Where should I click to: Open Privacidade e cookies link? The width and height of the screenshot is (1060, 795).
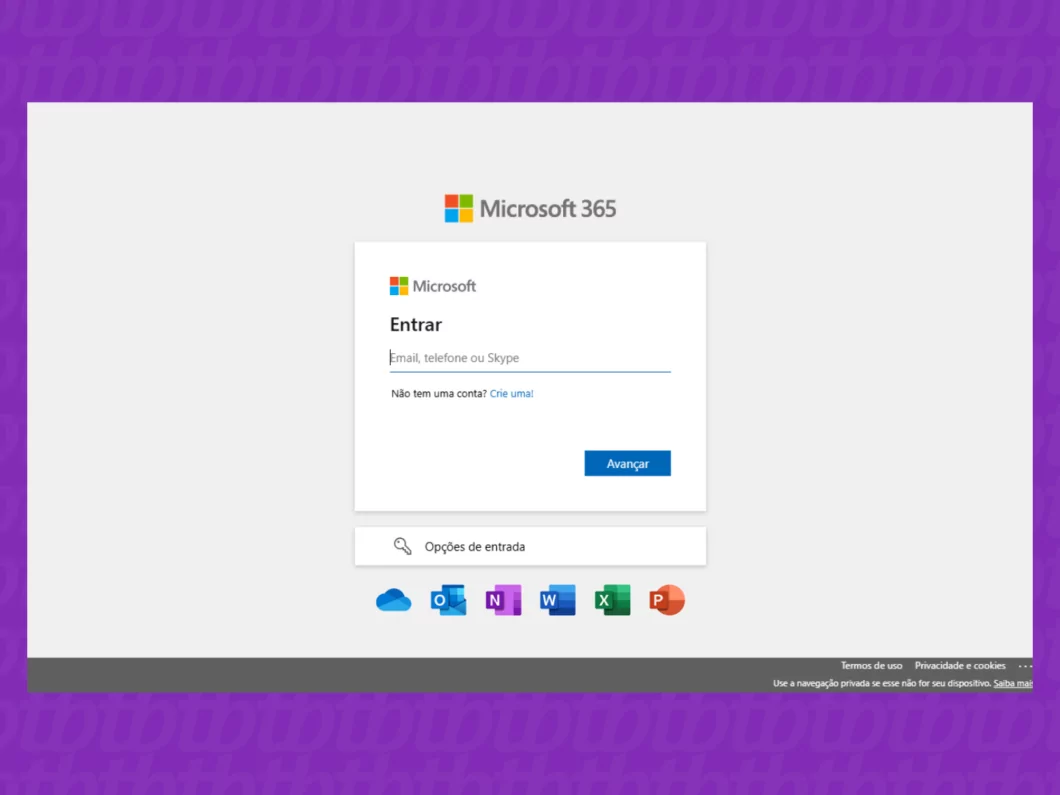pos(960,666)
